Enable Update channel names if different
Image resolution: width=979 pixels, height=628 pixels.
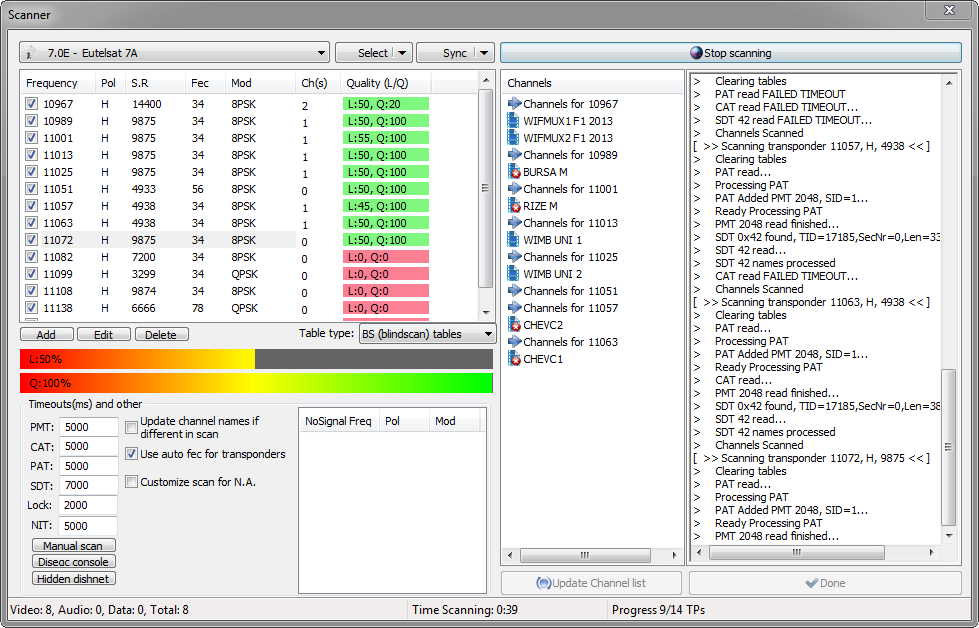tap(131, 427)
